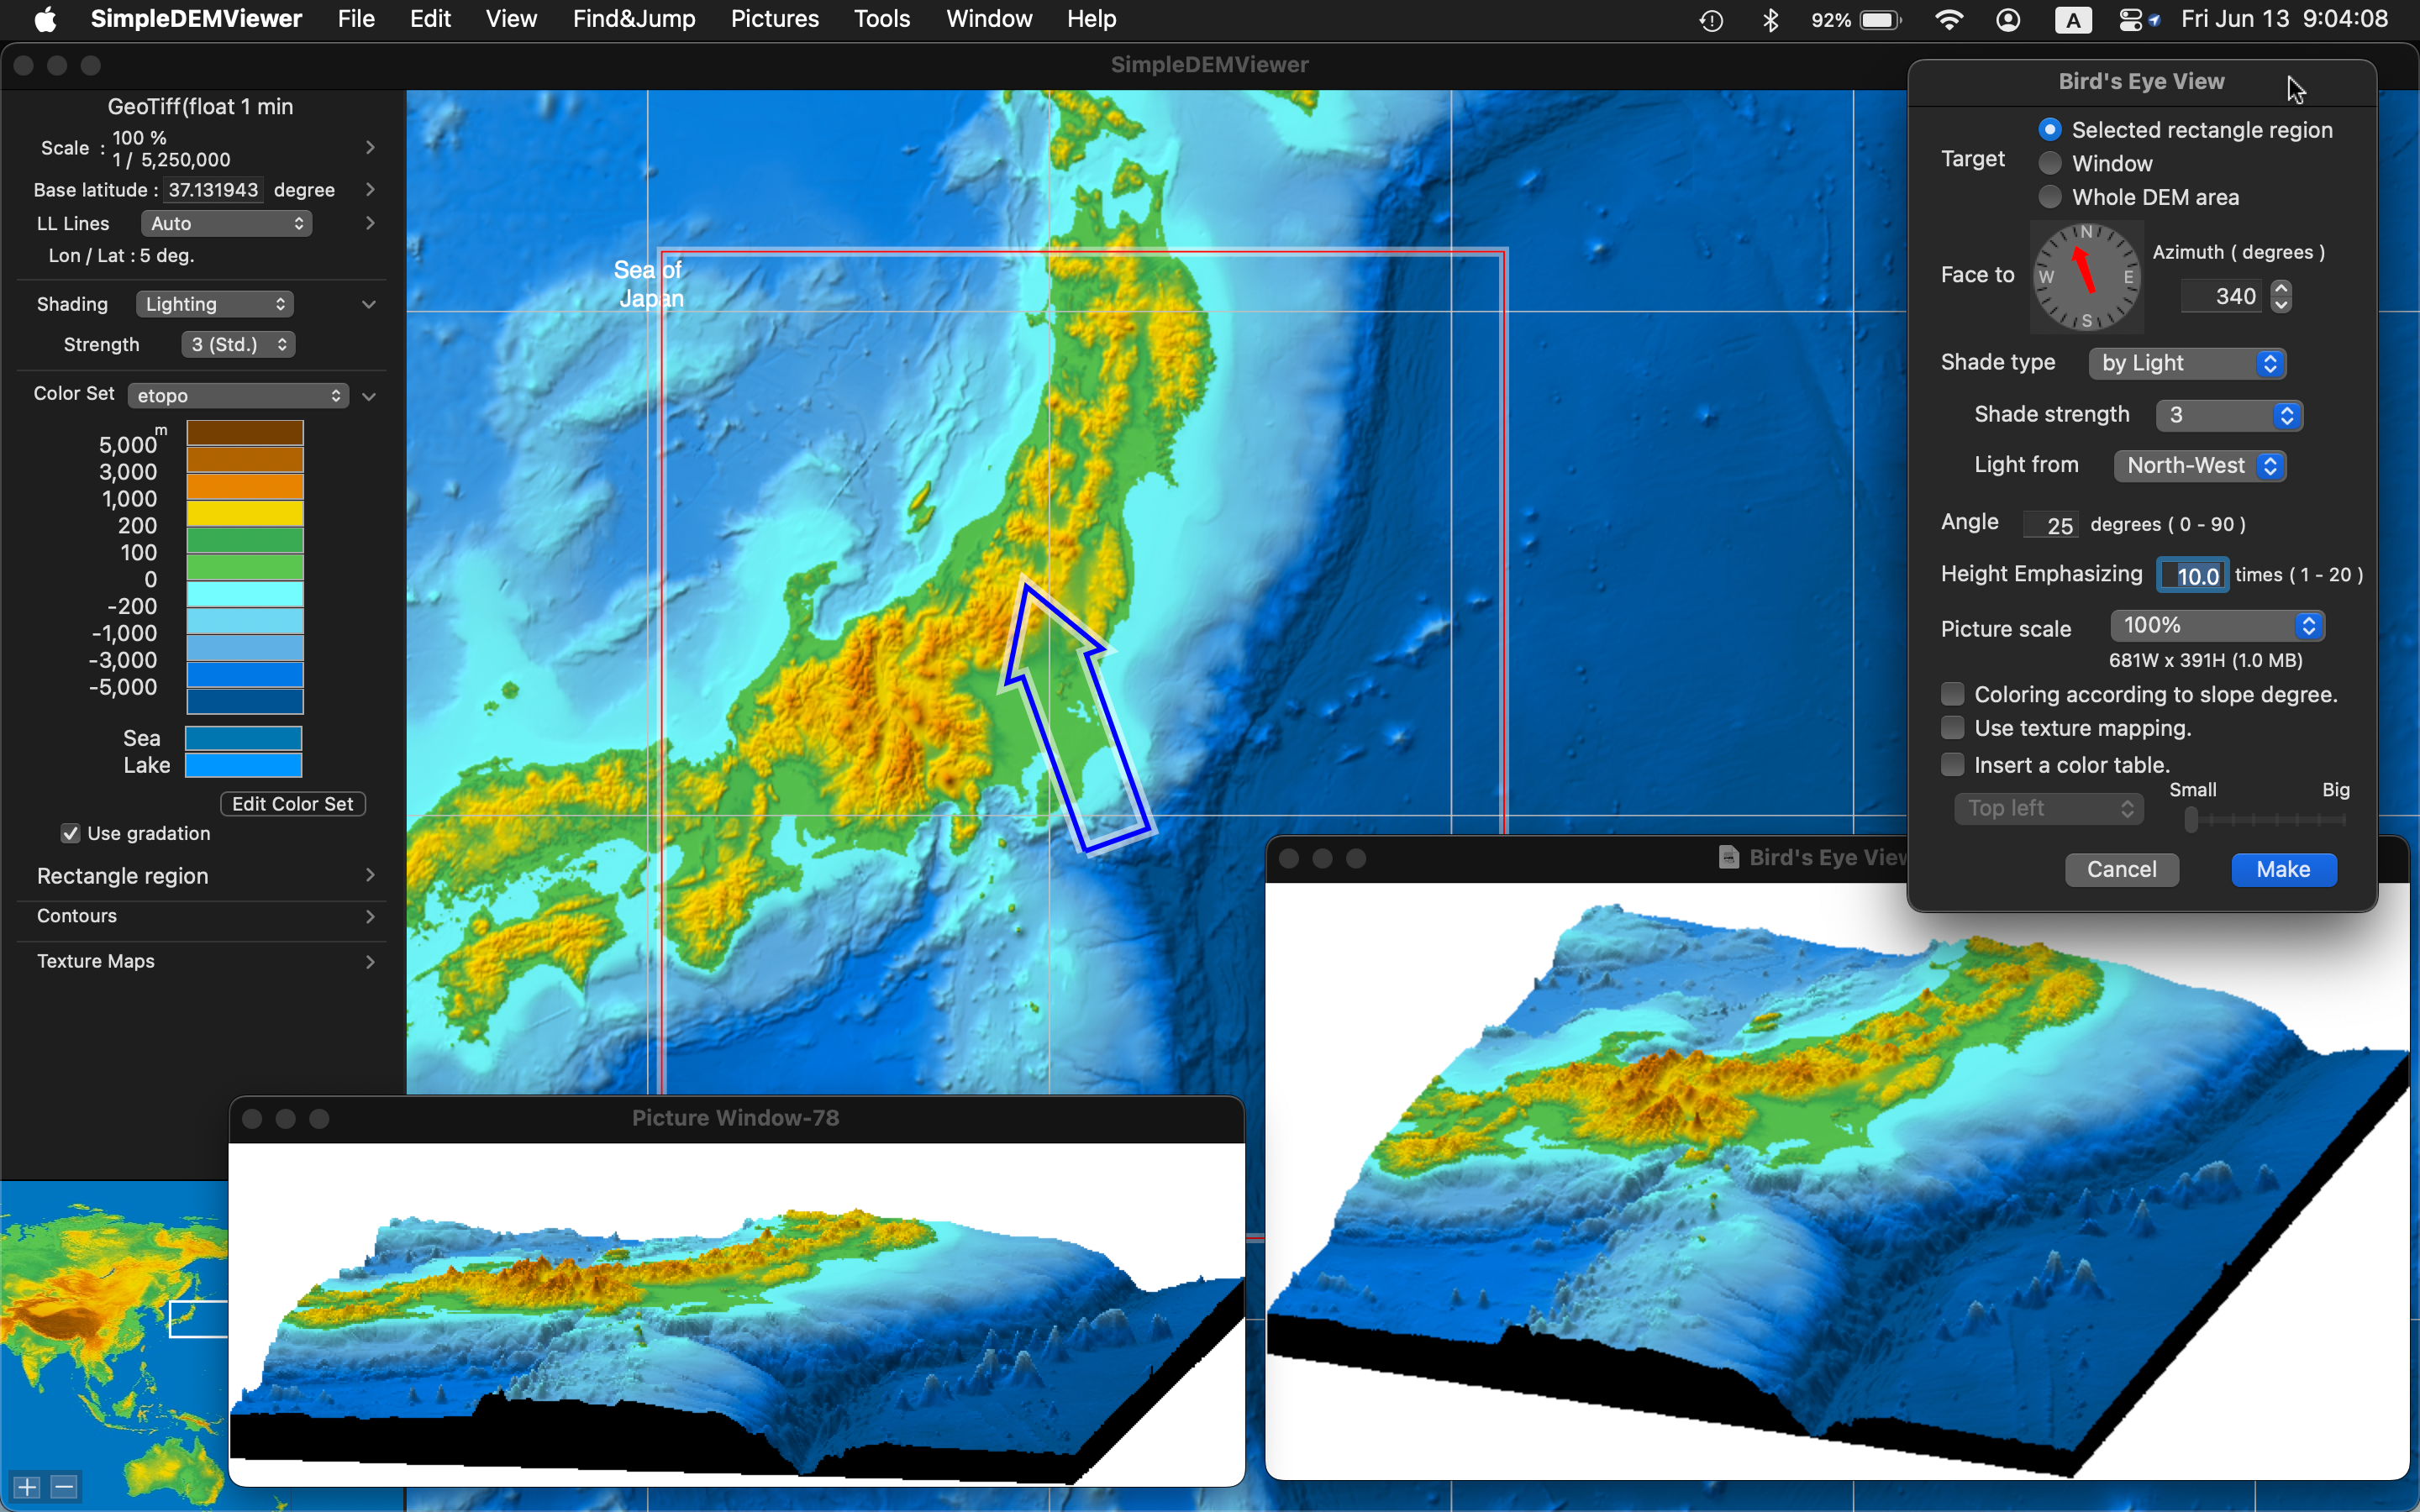
Task: Open the Light from North-West dropdown
Action: (x=2200, y=465)
